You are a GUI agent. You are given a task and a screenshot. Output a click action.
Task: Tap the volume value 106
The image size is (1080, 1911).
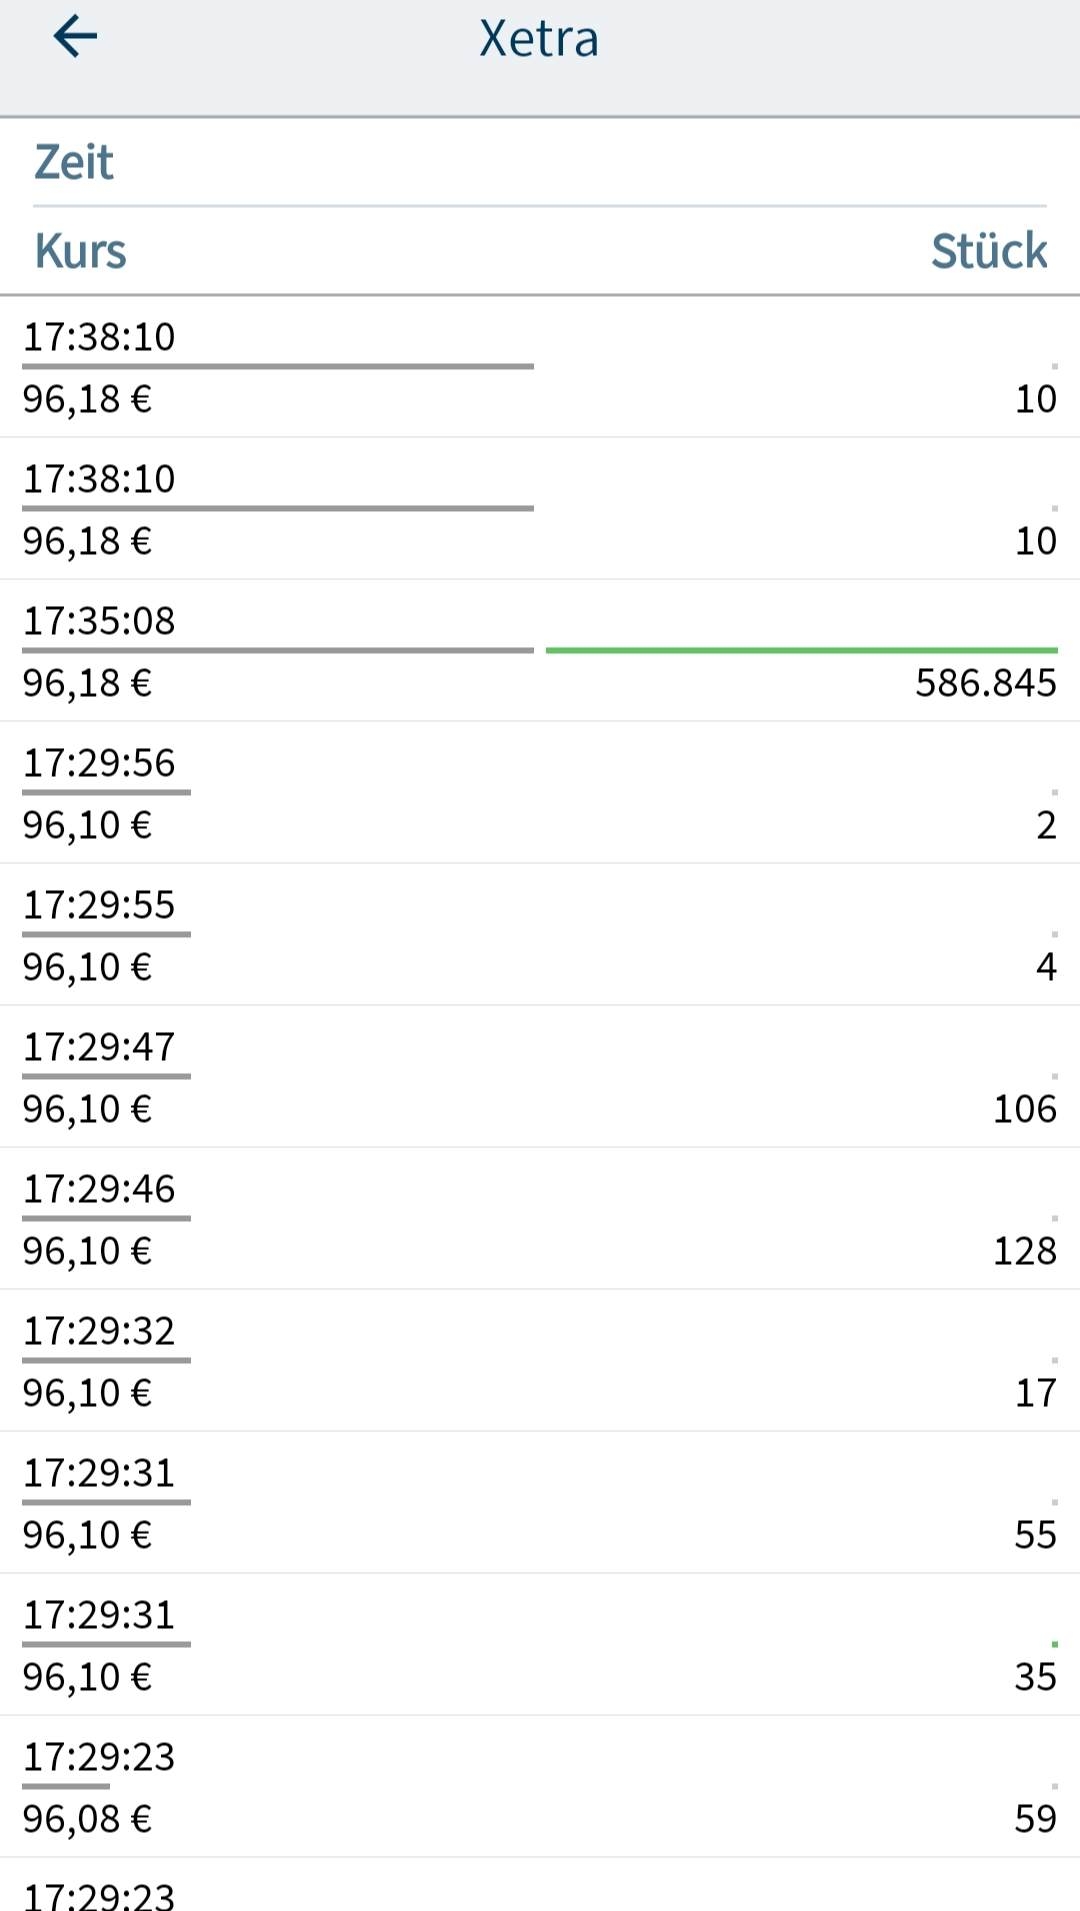tap(1024, 1109)
